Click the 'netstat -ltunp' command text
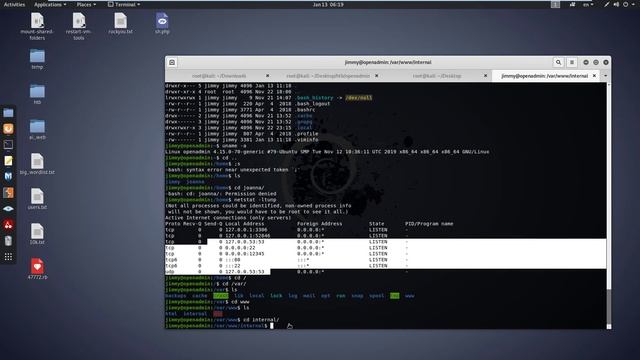The height and width of the screenshot is (360, 640). click(255, 200)
